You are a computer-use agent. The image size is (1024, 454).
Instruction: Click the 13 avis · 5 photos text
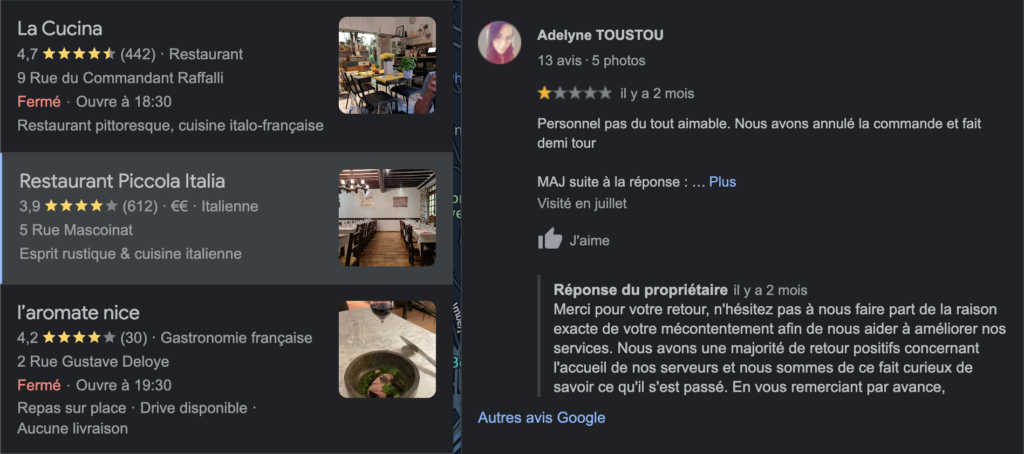pos(591,61)
